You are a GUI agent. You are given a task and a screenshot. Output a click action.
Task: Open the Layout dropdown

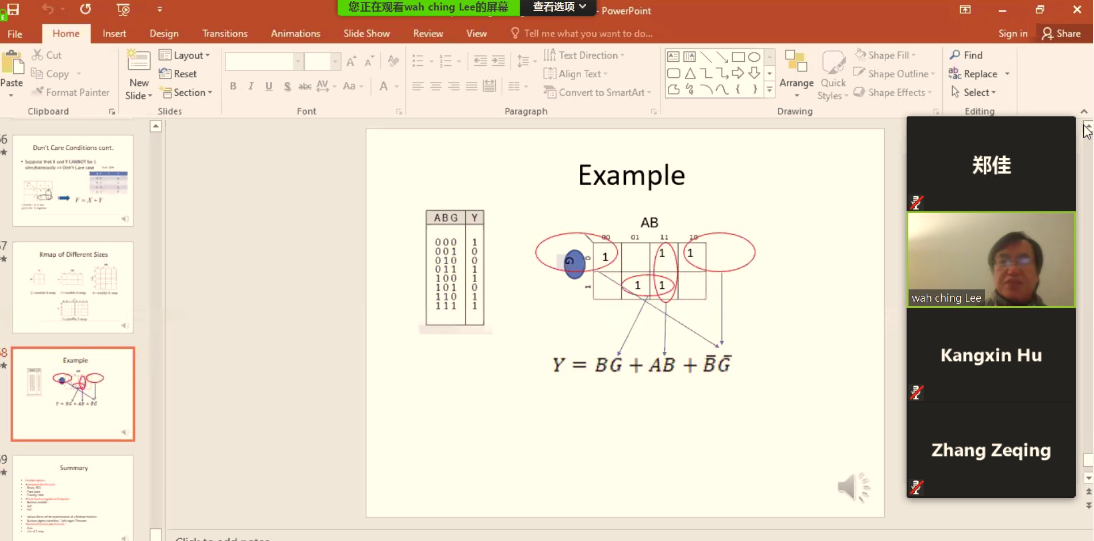coord(185,56)
